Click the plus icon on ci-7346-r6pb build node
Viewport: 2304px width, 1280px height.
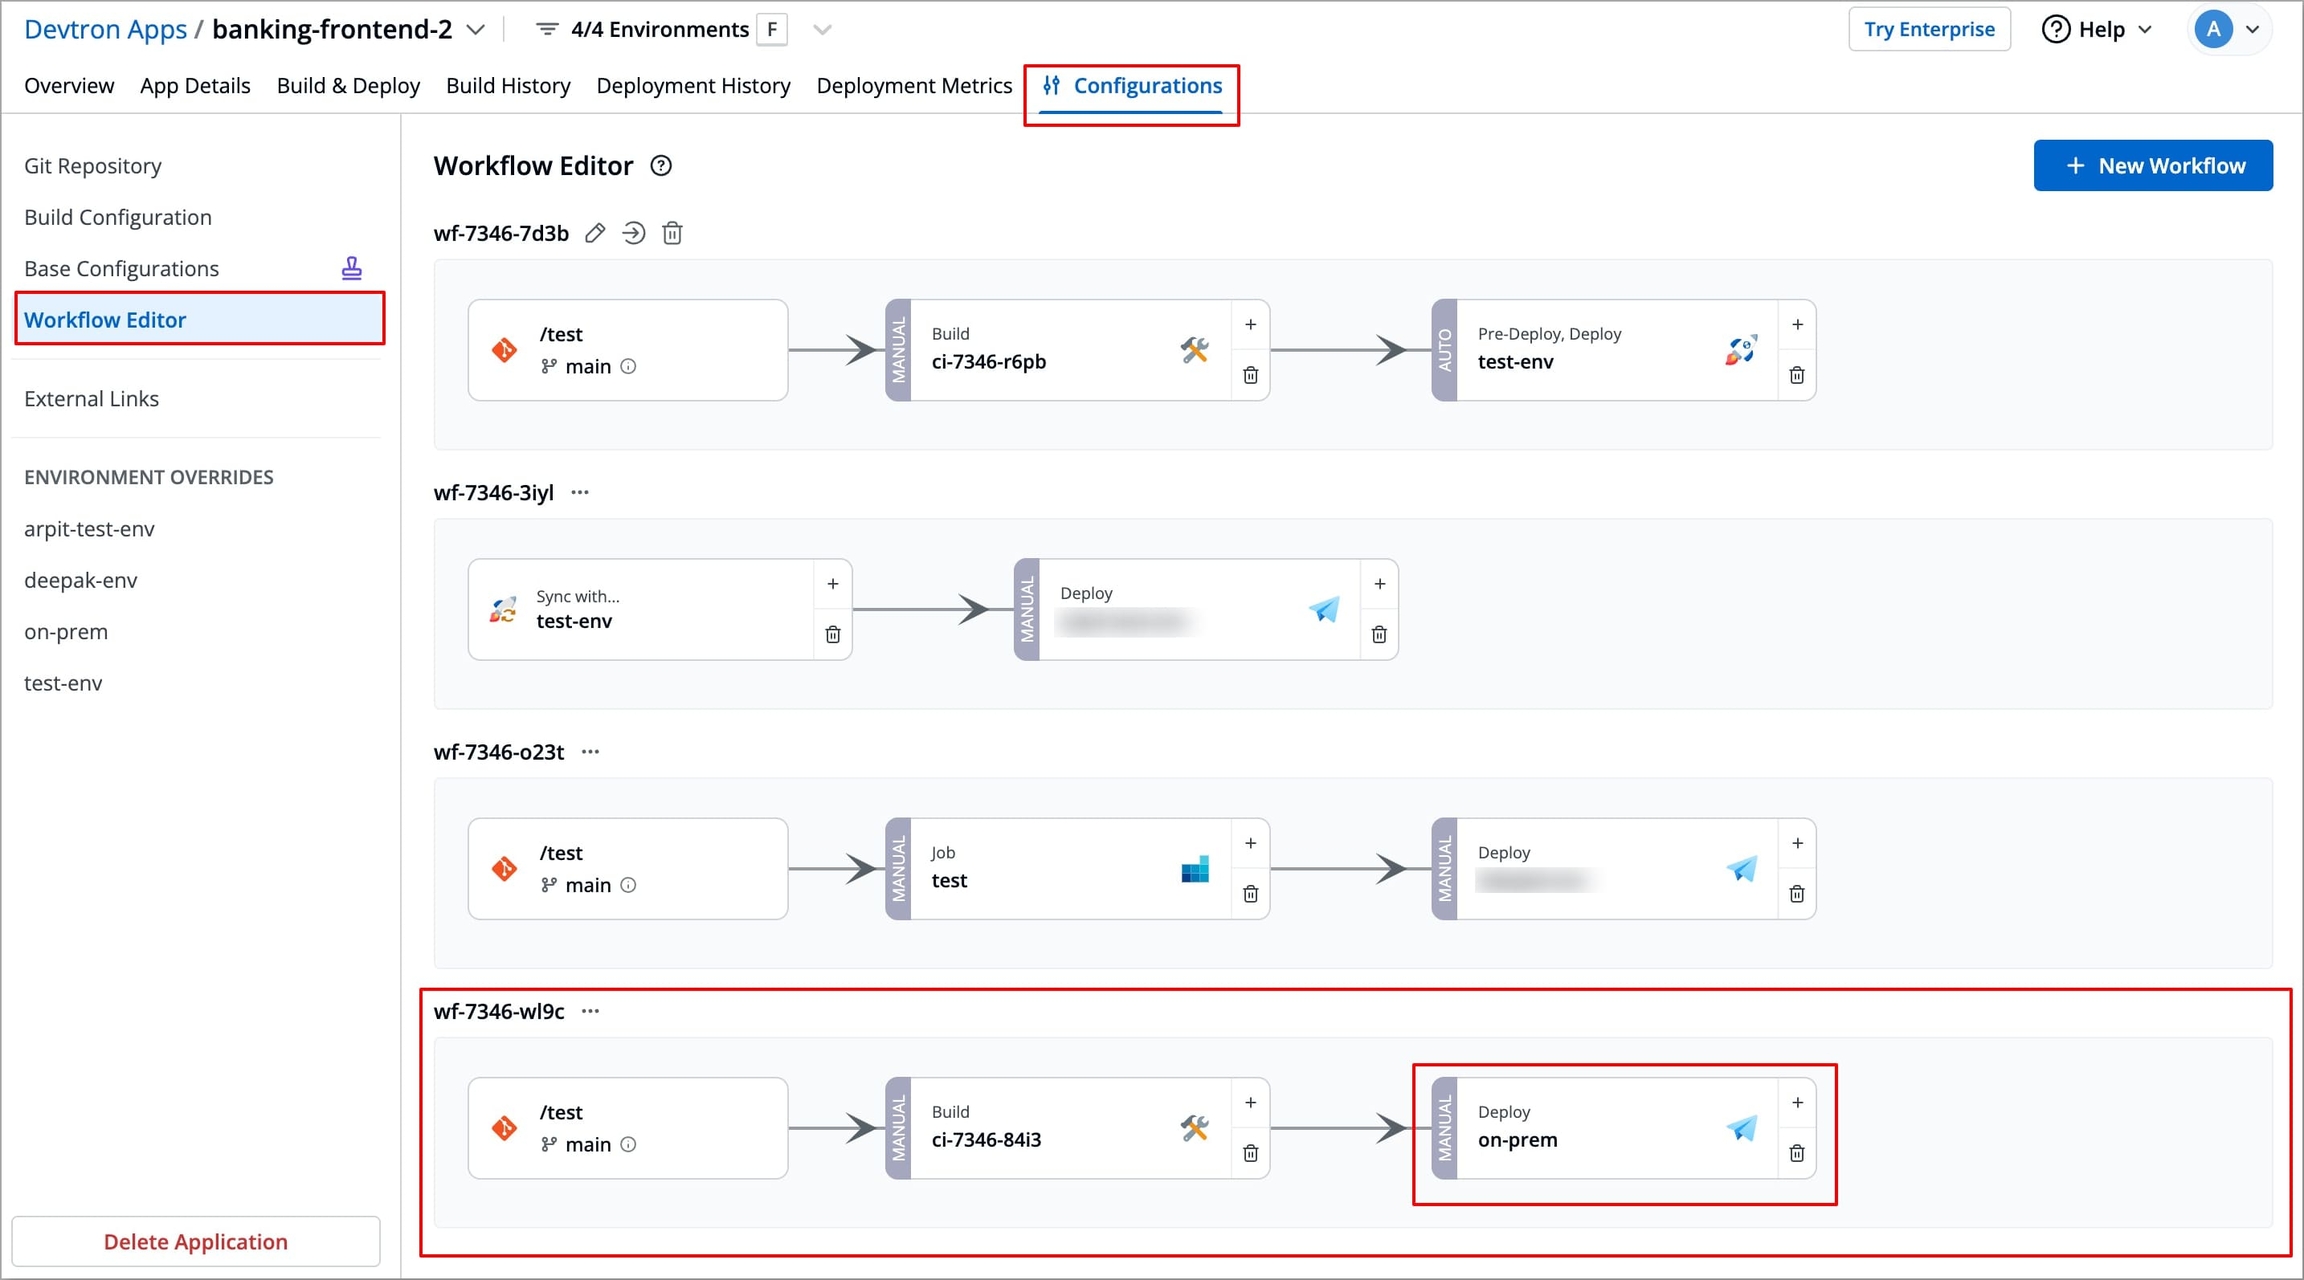(1250, 324)
